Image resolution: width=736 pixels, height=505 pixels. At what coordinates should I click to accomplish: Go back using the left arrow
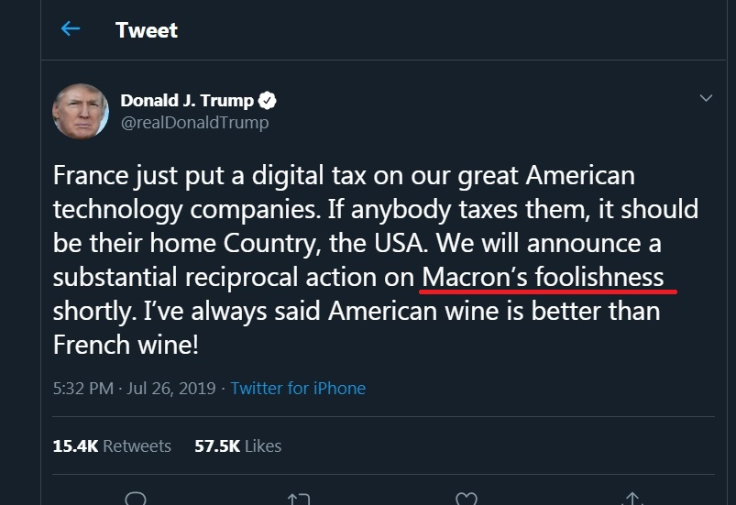click(70, 29)
